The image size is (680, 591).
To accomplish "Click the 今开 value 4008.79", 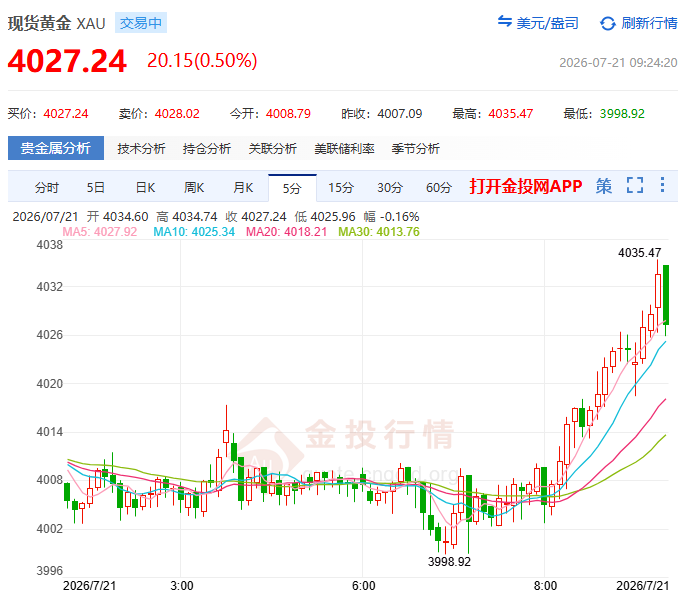I will tap(288, 114).
